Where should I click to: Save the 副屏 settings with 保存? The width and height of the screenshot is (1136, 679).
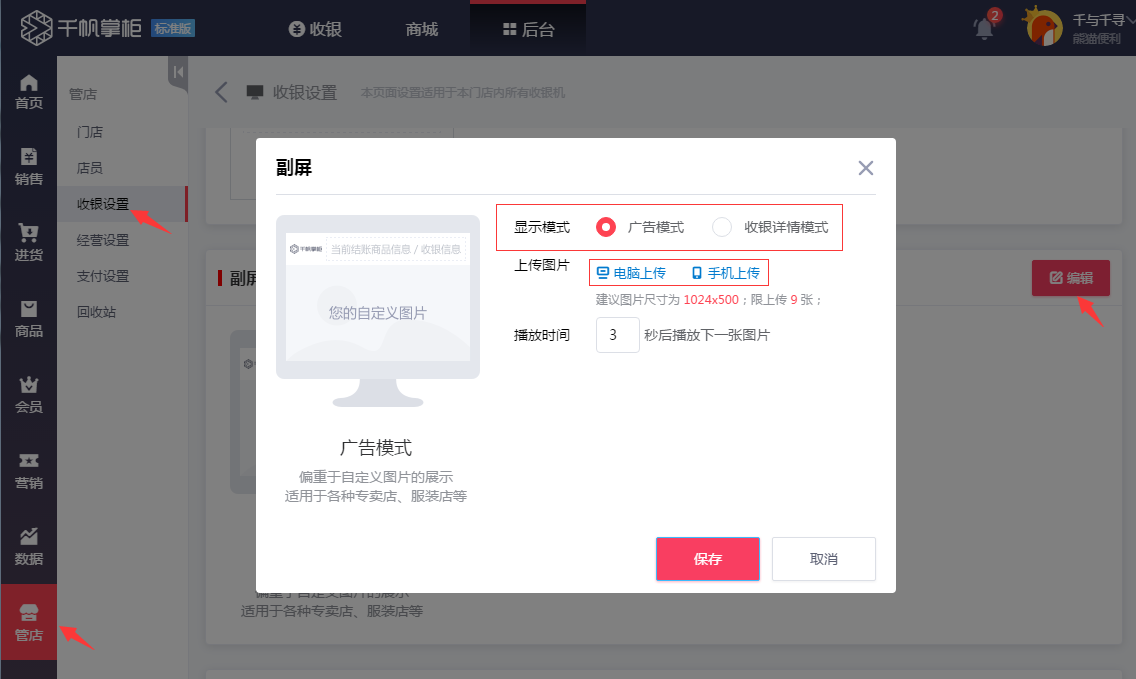708,559
